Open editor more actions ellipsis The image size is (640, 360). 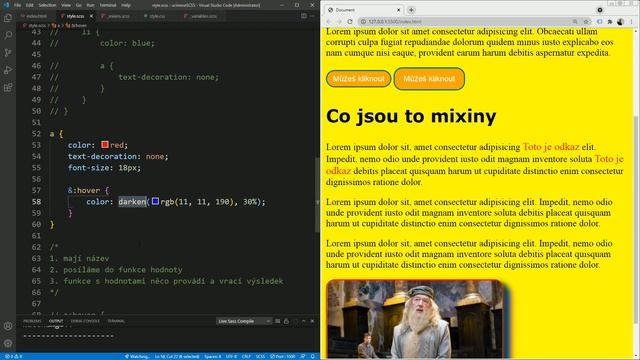coord(312,16)
